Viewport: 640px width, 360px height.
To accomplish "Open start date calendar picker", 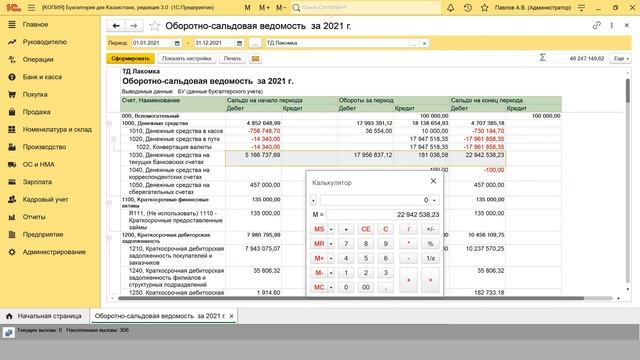I will tap(177, 43).
